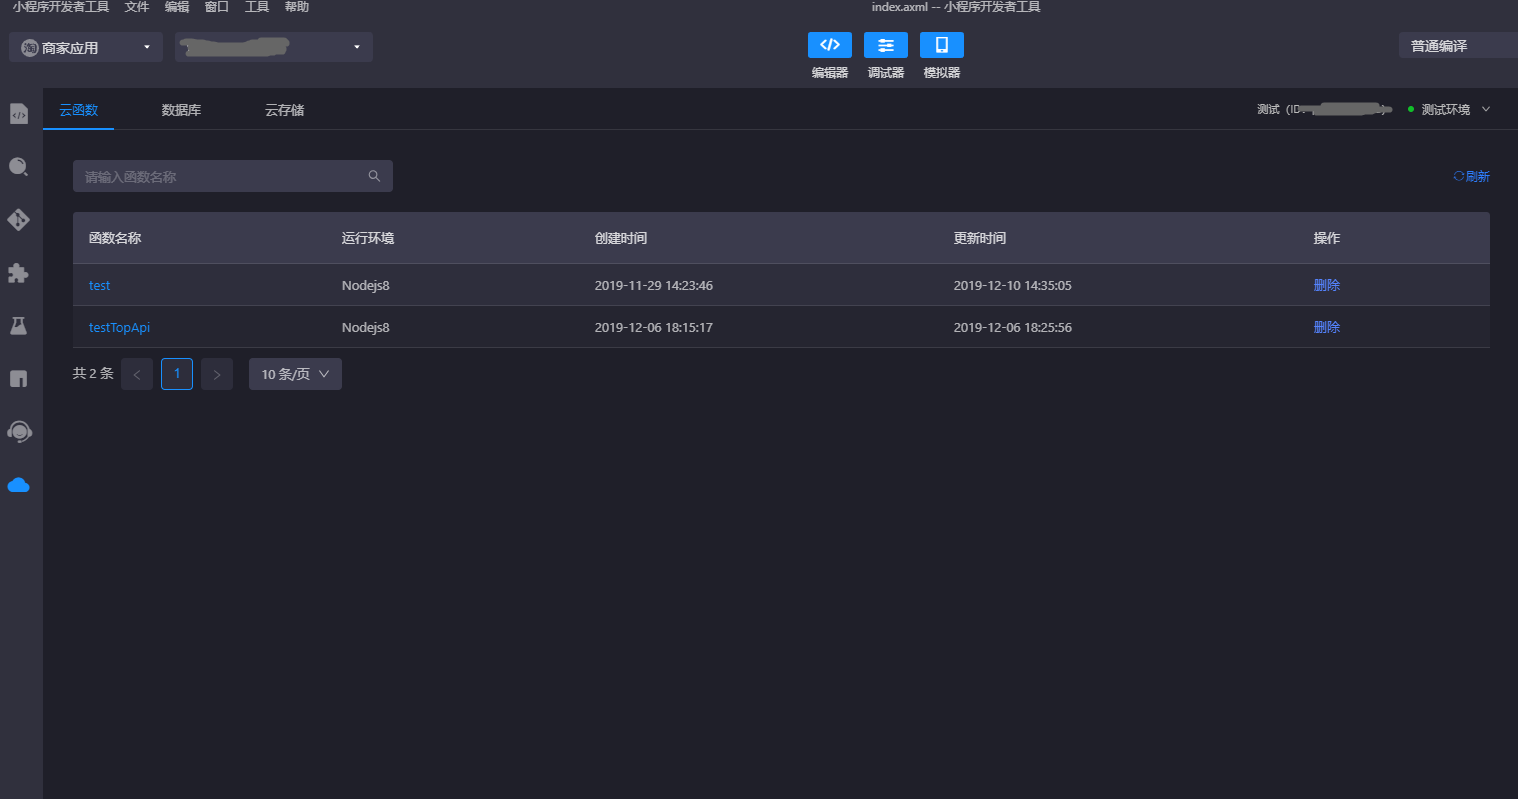Click the 刷新 refresh link
Viewport: 1518px width, 799px height.
click(1471, 176)
